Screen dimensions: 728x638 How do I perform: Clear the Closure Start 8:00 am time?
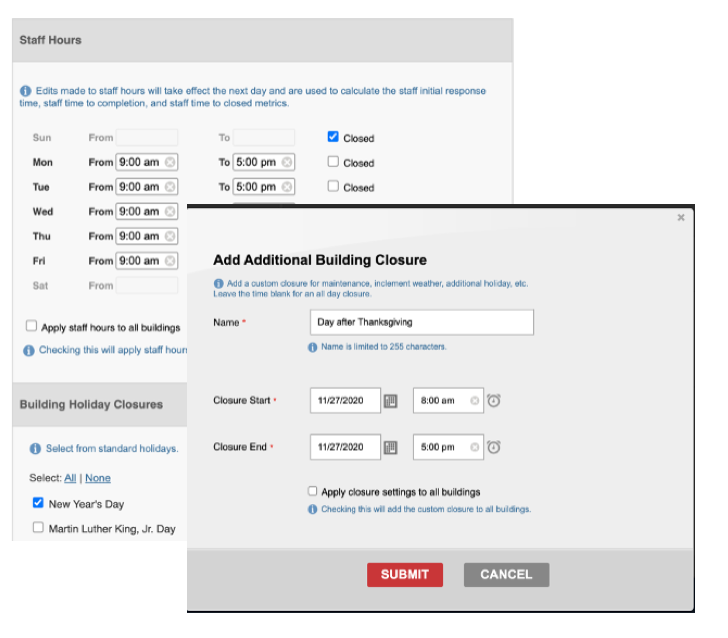click(474, 401)
